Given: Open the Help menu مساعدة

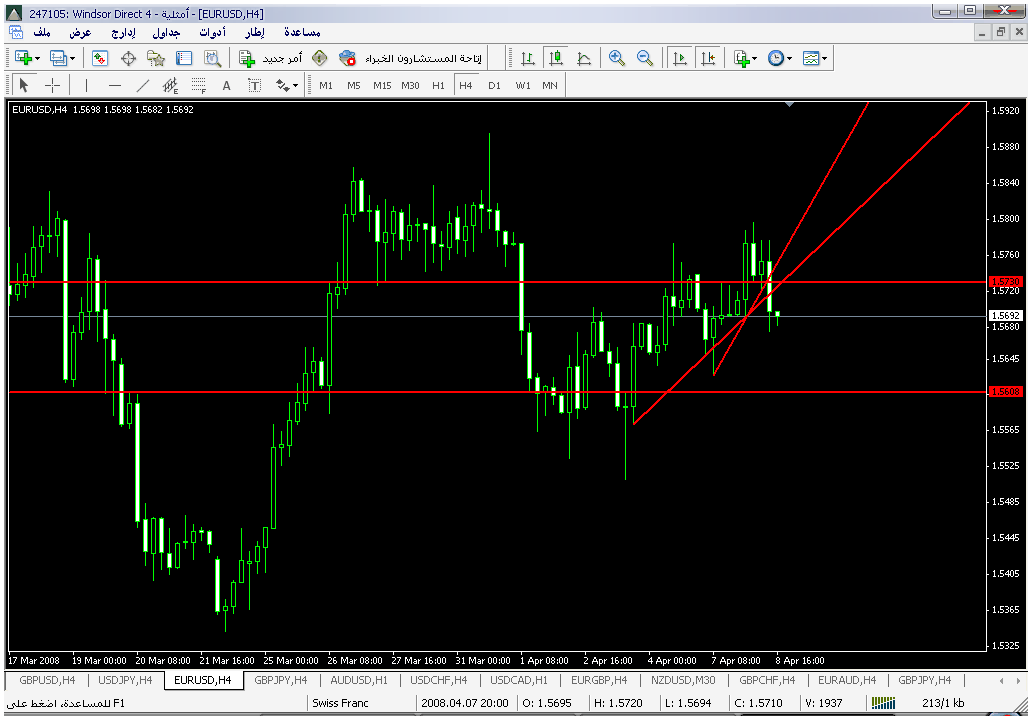Looking at the screenshot, I should pos(302,32).
